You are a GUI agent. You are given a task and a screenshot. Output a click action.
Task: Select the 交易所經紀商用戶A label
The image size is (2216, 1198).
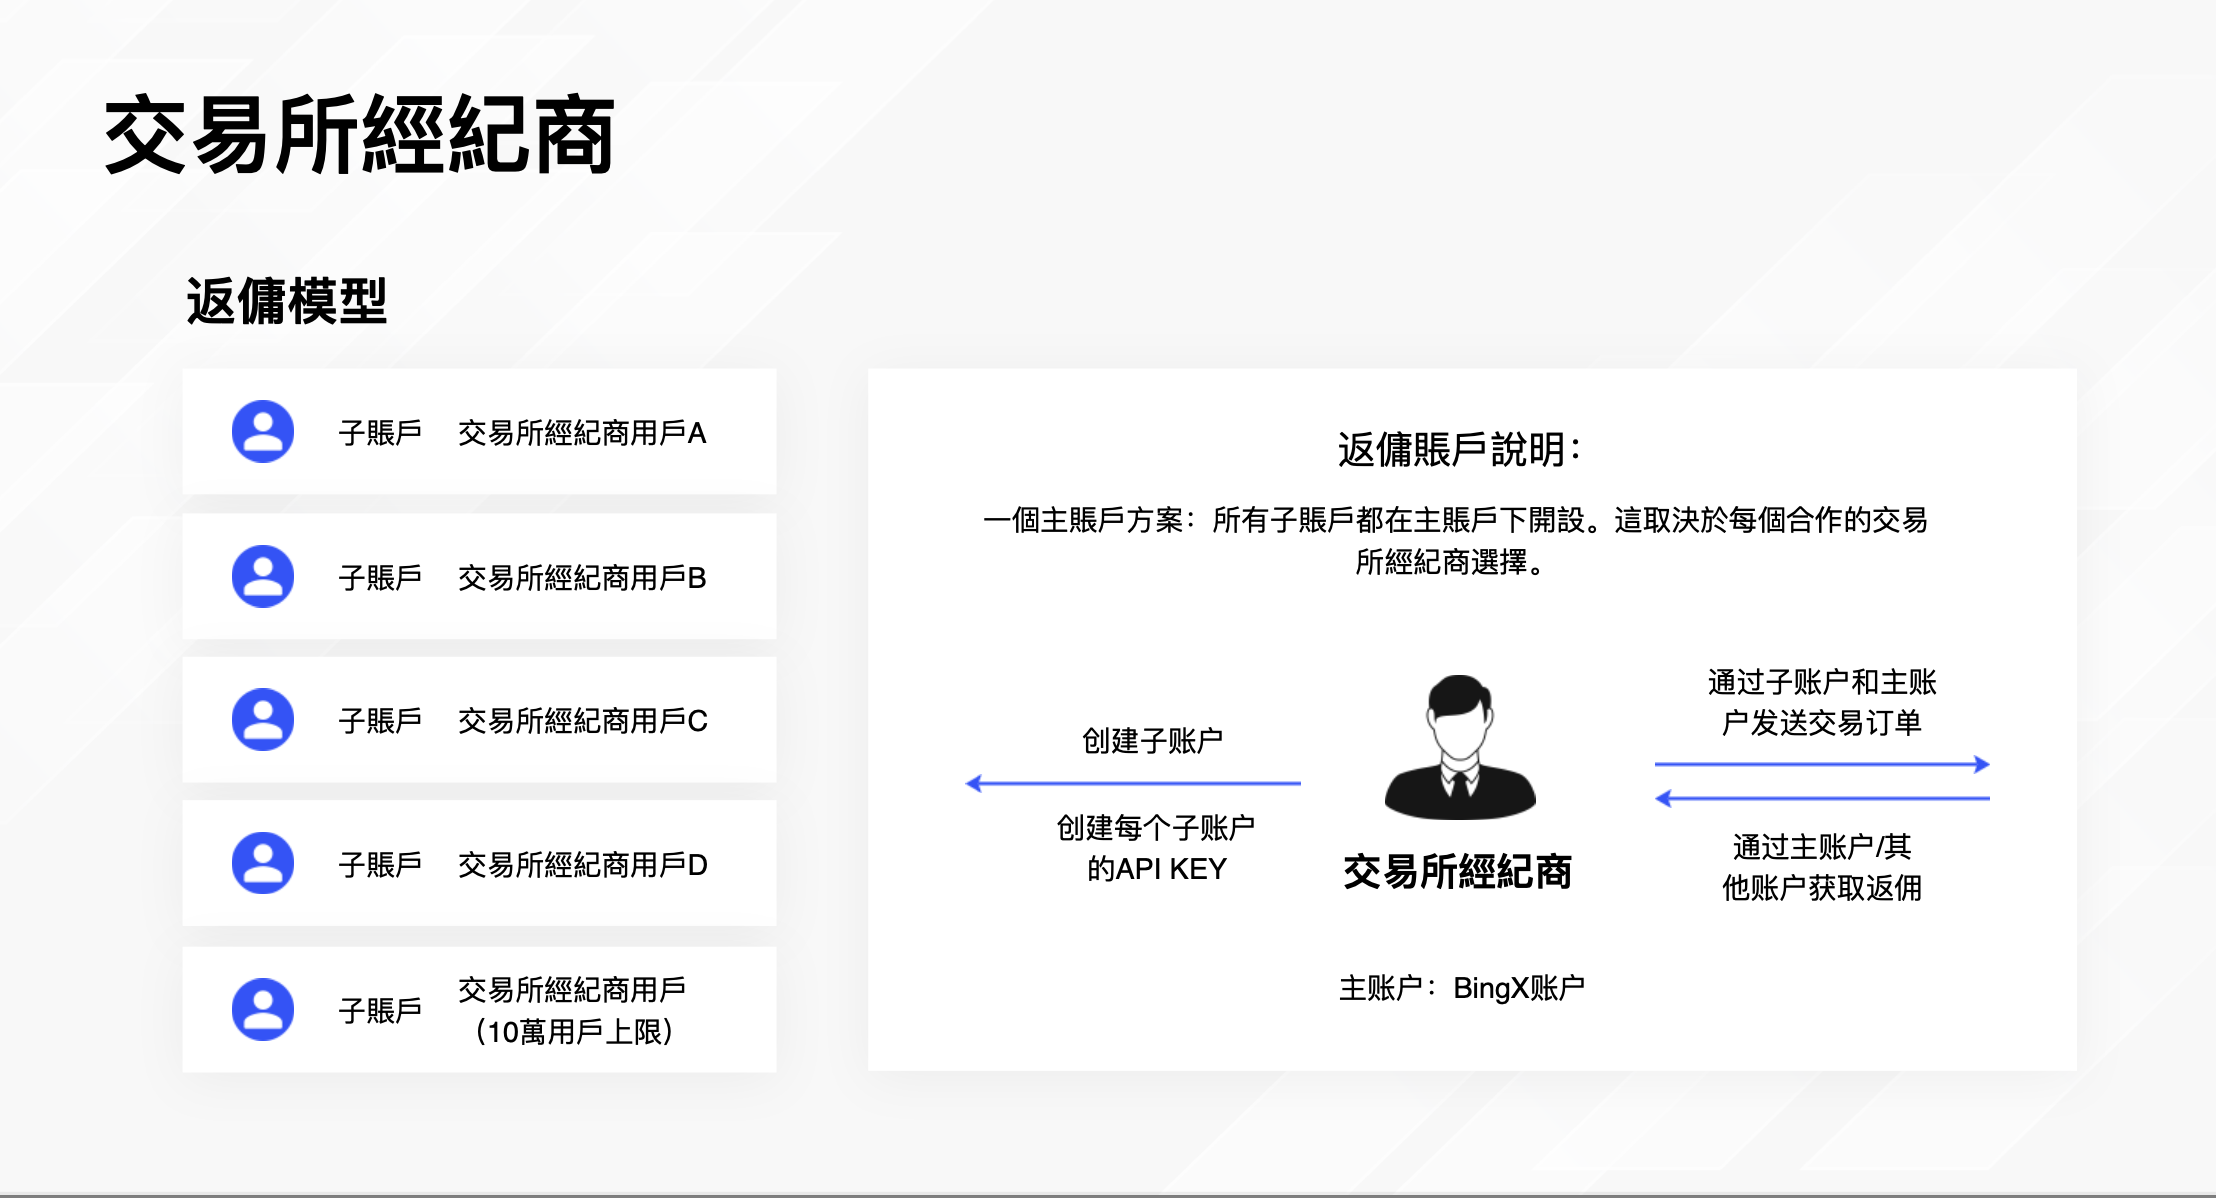tap(582, 433)
